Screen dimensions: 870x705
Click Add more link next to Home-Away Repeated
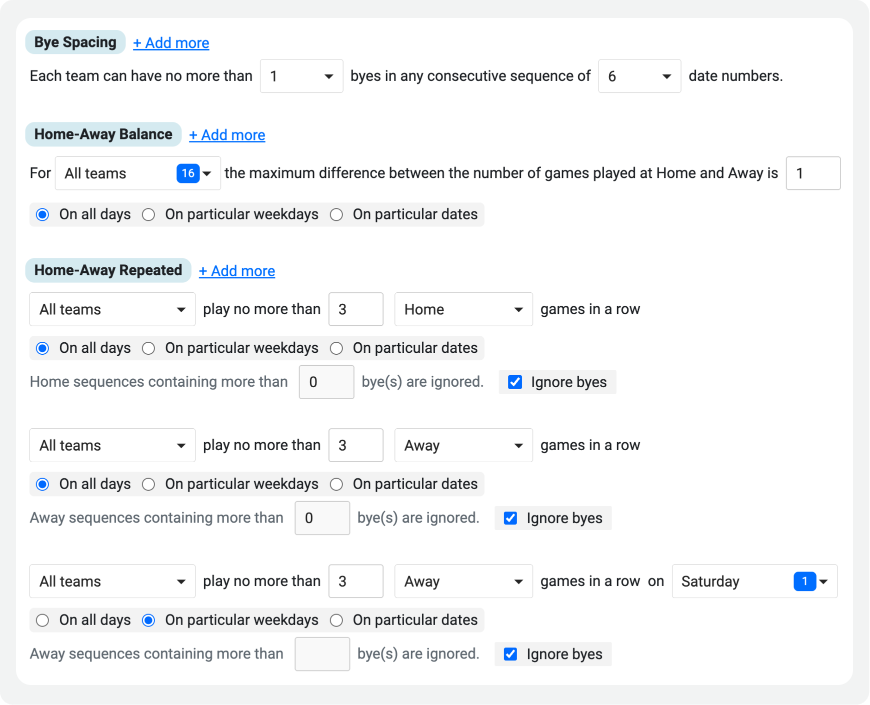(237, 271)
